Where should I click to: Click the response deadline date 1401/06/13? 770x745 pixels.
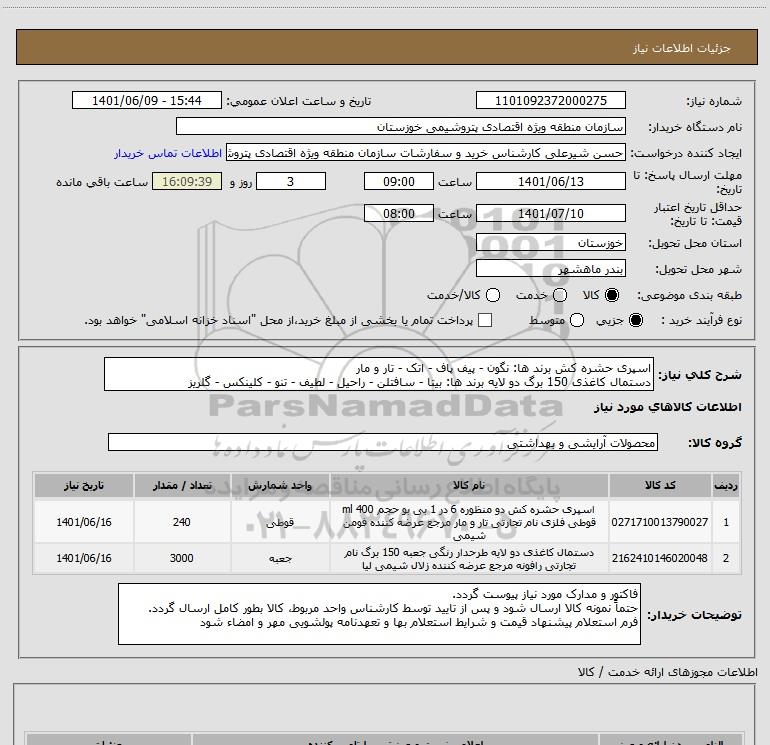tap(550, 181)
